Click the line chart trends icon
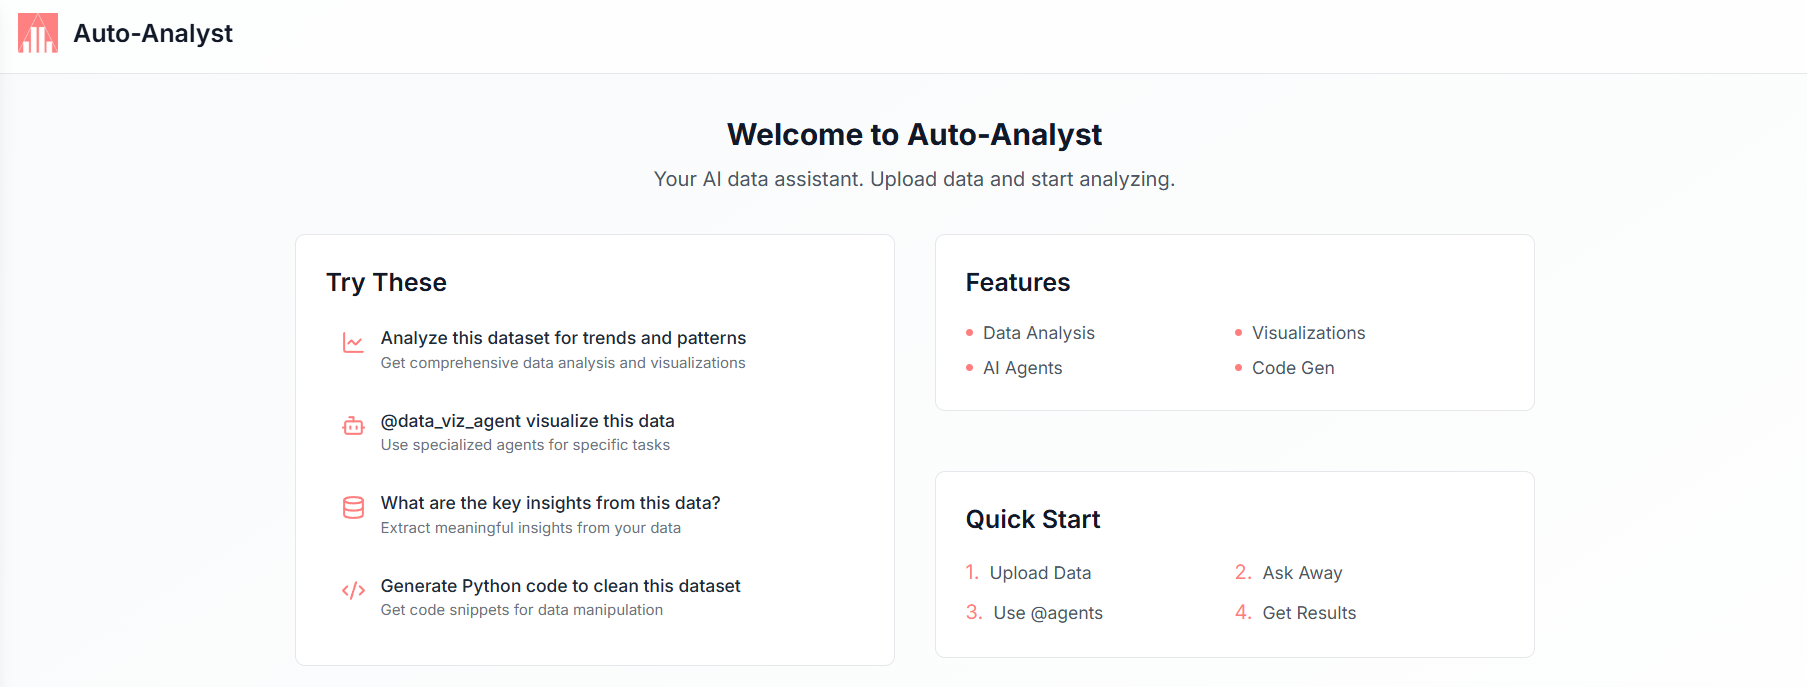This screenshot has height=687, width=1807. click(x=353, y=343)
